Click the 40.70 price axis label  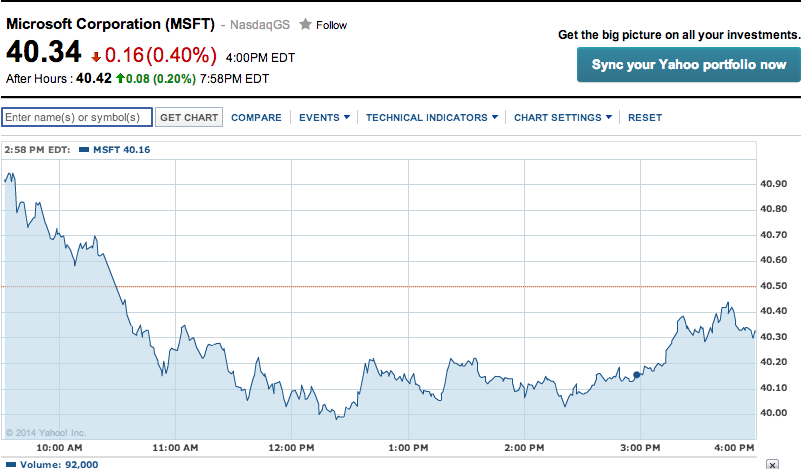(x=774, y=235)
